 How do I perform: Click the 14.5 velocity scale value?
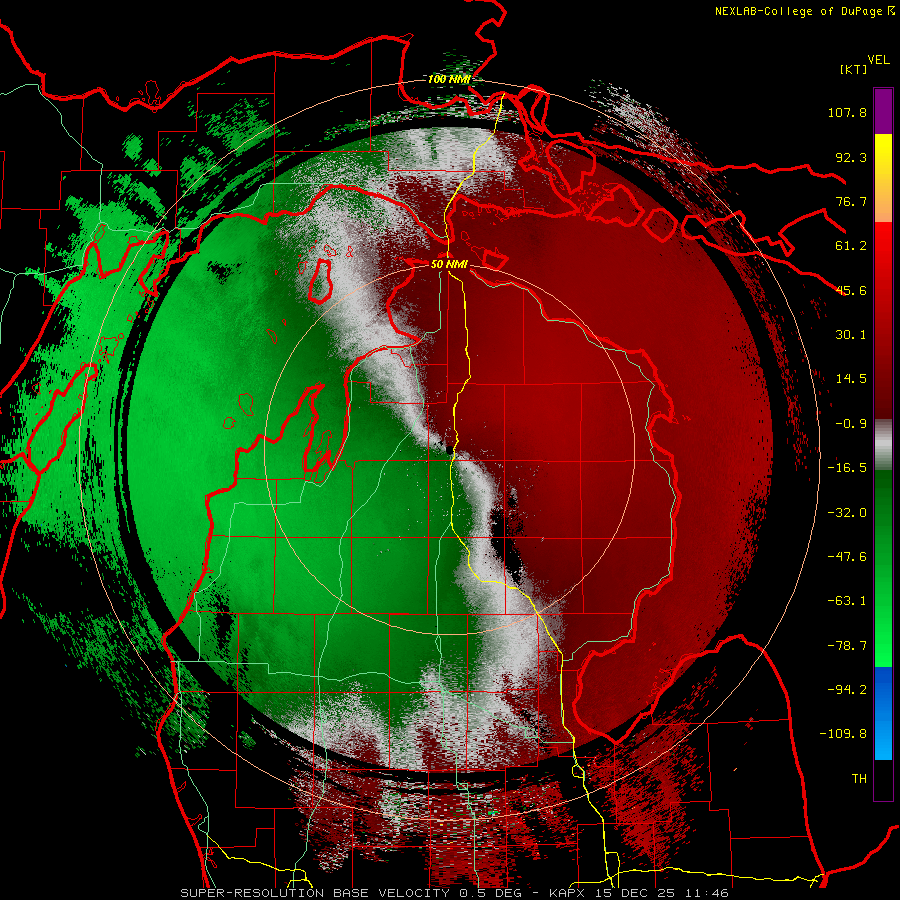[851, 379]
